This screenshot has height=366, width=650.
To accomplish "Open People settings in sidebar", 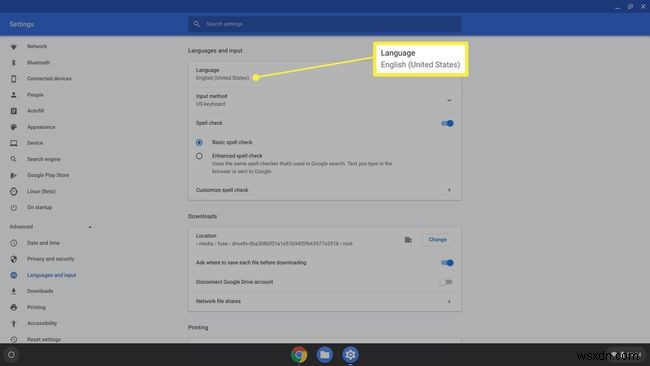I will pyautogui.click(x=35, y=95).
